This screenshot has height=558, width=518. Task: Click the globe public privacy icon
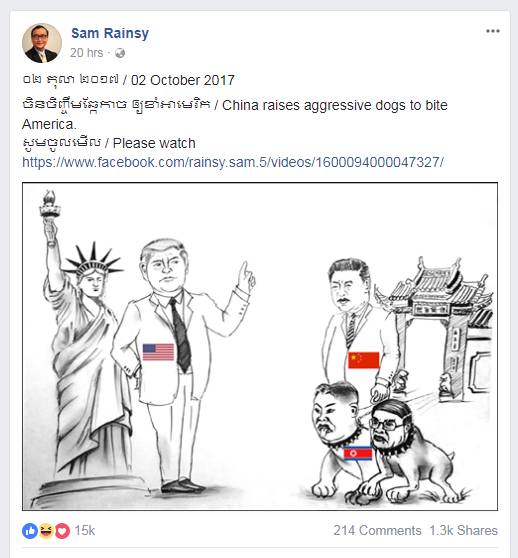coord(120,53)
